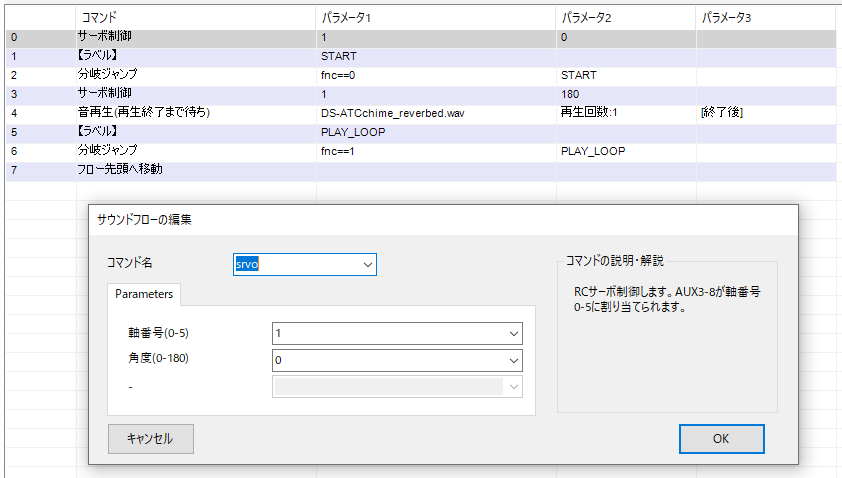The width and height of the screenshot is (842, 478).
Task: Expand the 軸番号(0-5) dropdown
Action: point(514,334)
